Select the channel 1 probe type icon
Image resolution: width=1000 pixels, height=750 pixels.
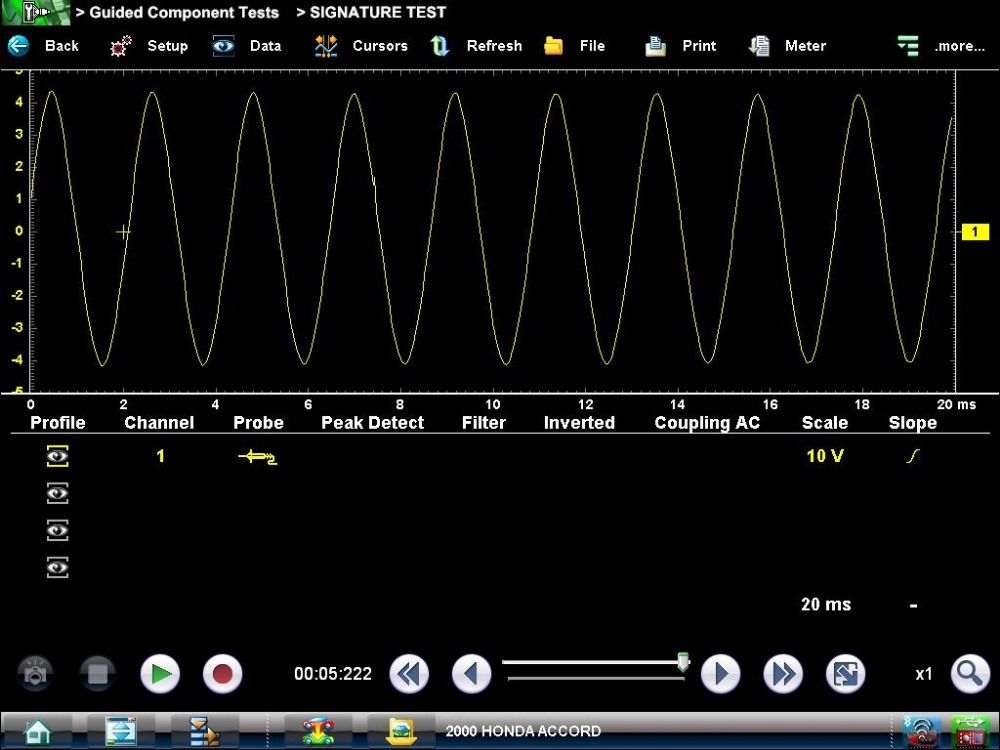[258, 457]
